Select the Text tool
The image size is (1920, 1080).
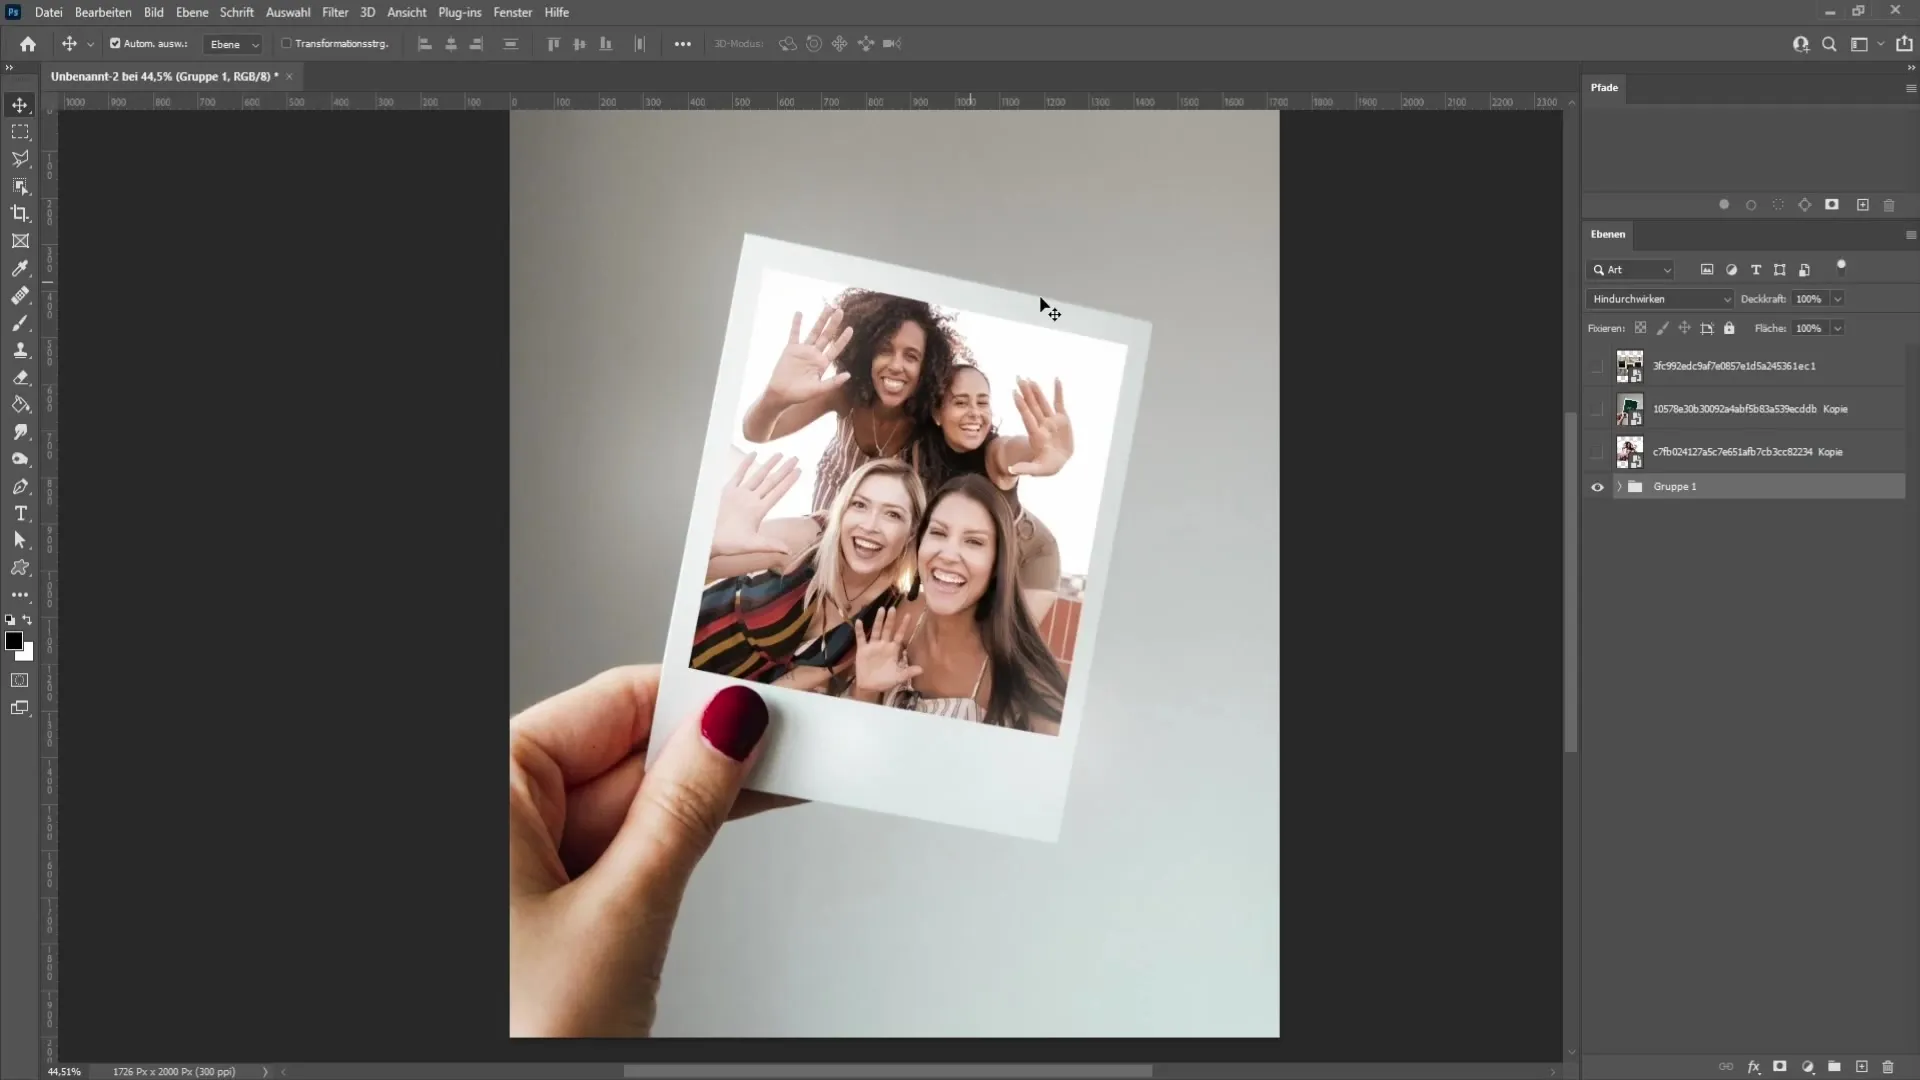tap(20, 514)
